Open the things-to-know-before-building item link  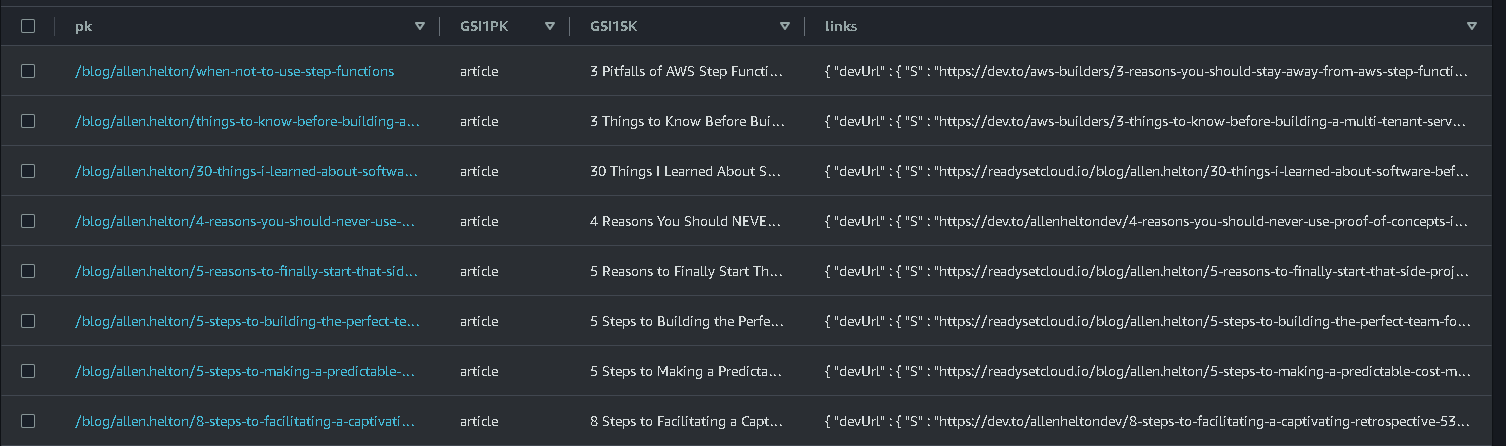click(x=247, y=121)
